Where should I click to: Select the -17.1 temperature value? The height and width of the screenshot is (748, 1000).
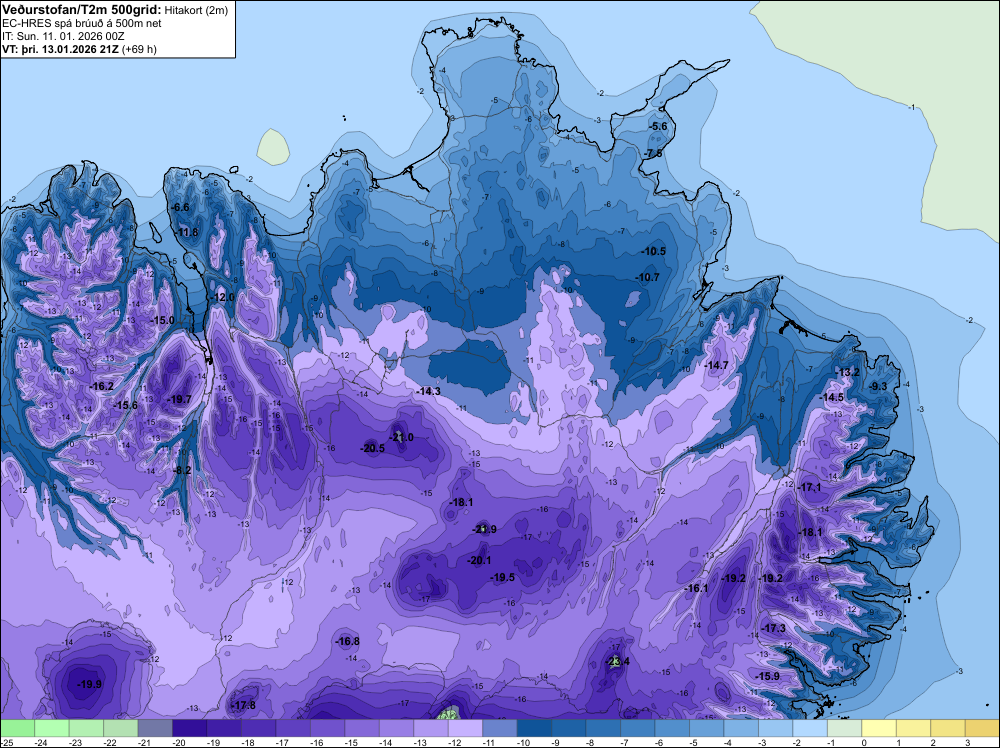[809, 487]
